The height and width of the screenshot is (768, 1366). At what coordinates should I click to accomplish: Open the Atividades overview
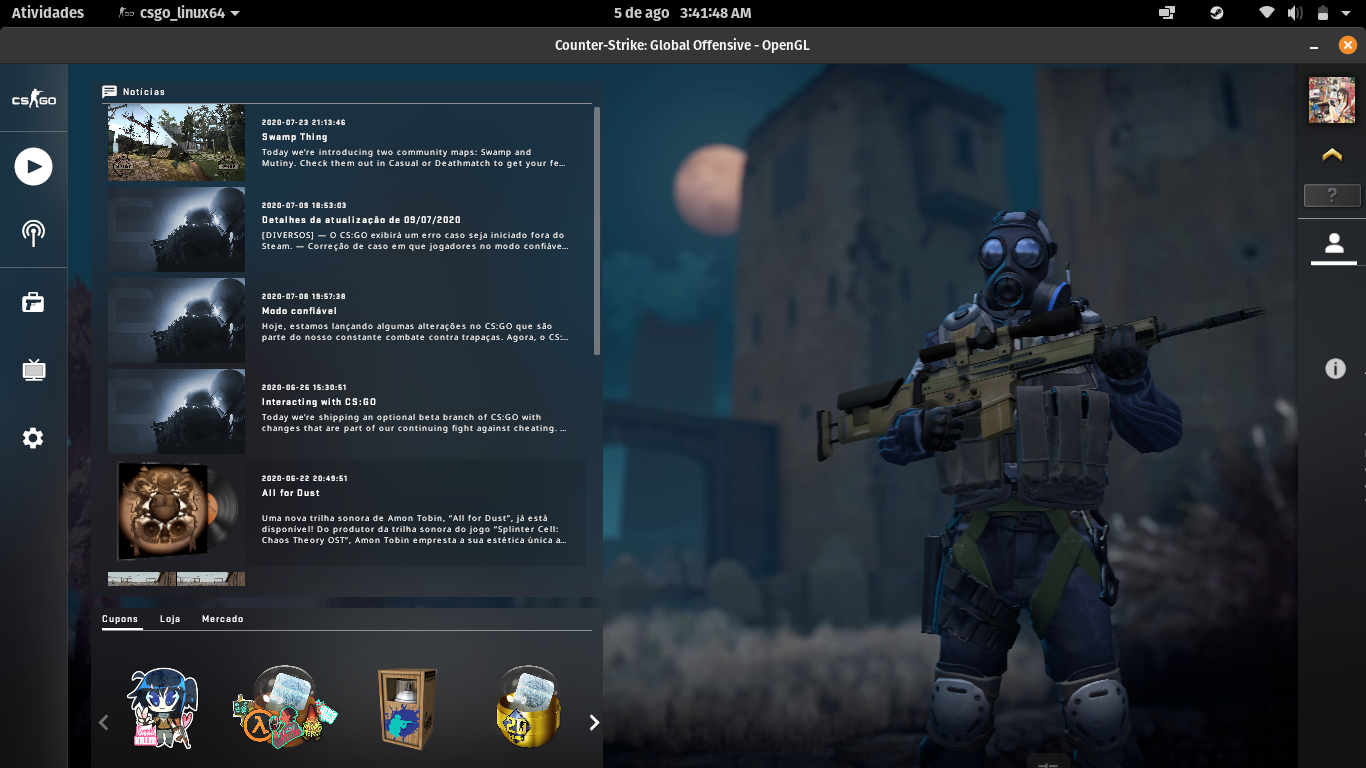(x=48, y=13)
